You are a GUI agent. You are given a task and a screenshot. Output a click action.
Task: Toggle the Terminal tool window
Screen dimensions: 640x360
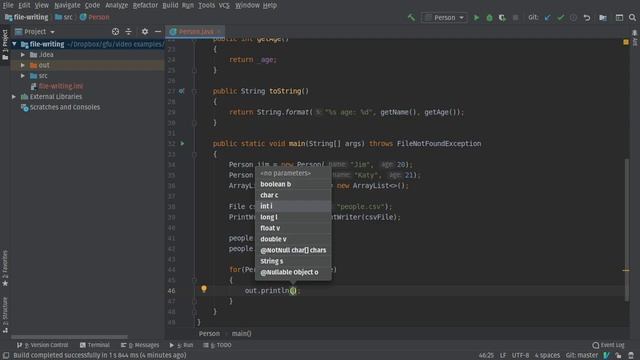[x=95, y=345]
